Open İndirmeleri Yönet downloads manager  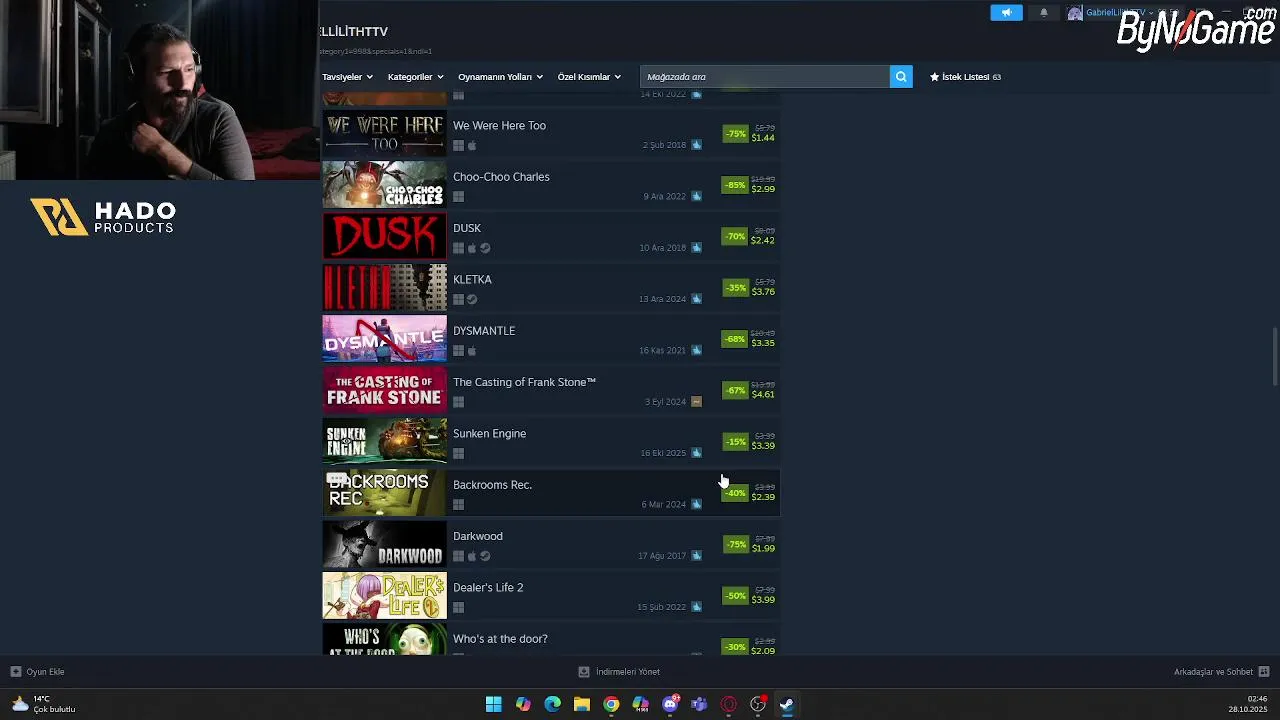point(619,672)
